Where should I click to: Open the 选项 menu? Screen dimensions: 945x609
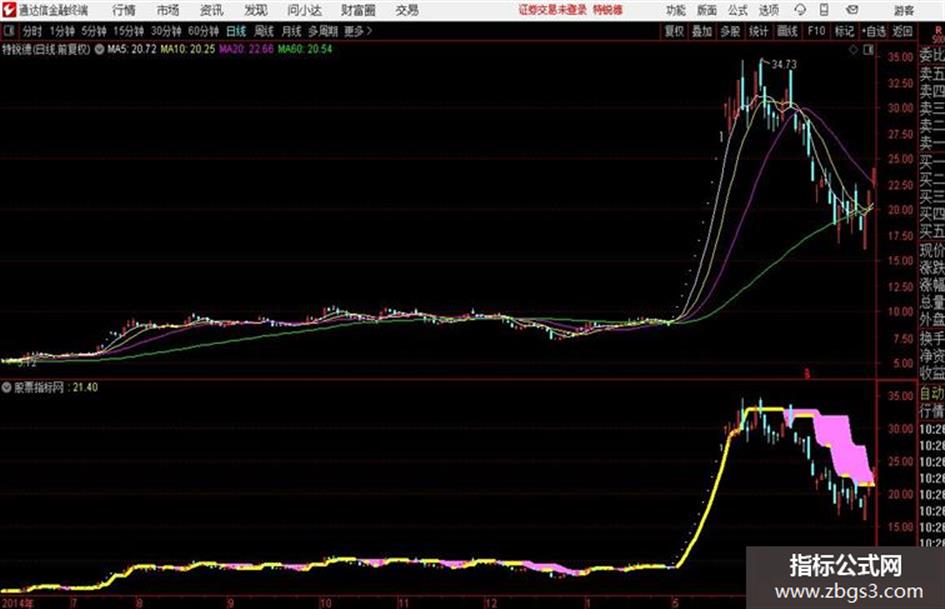769,10
